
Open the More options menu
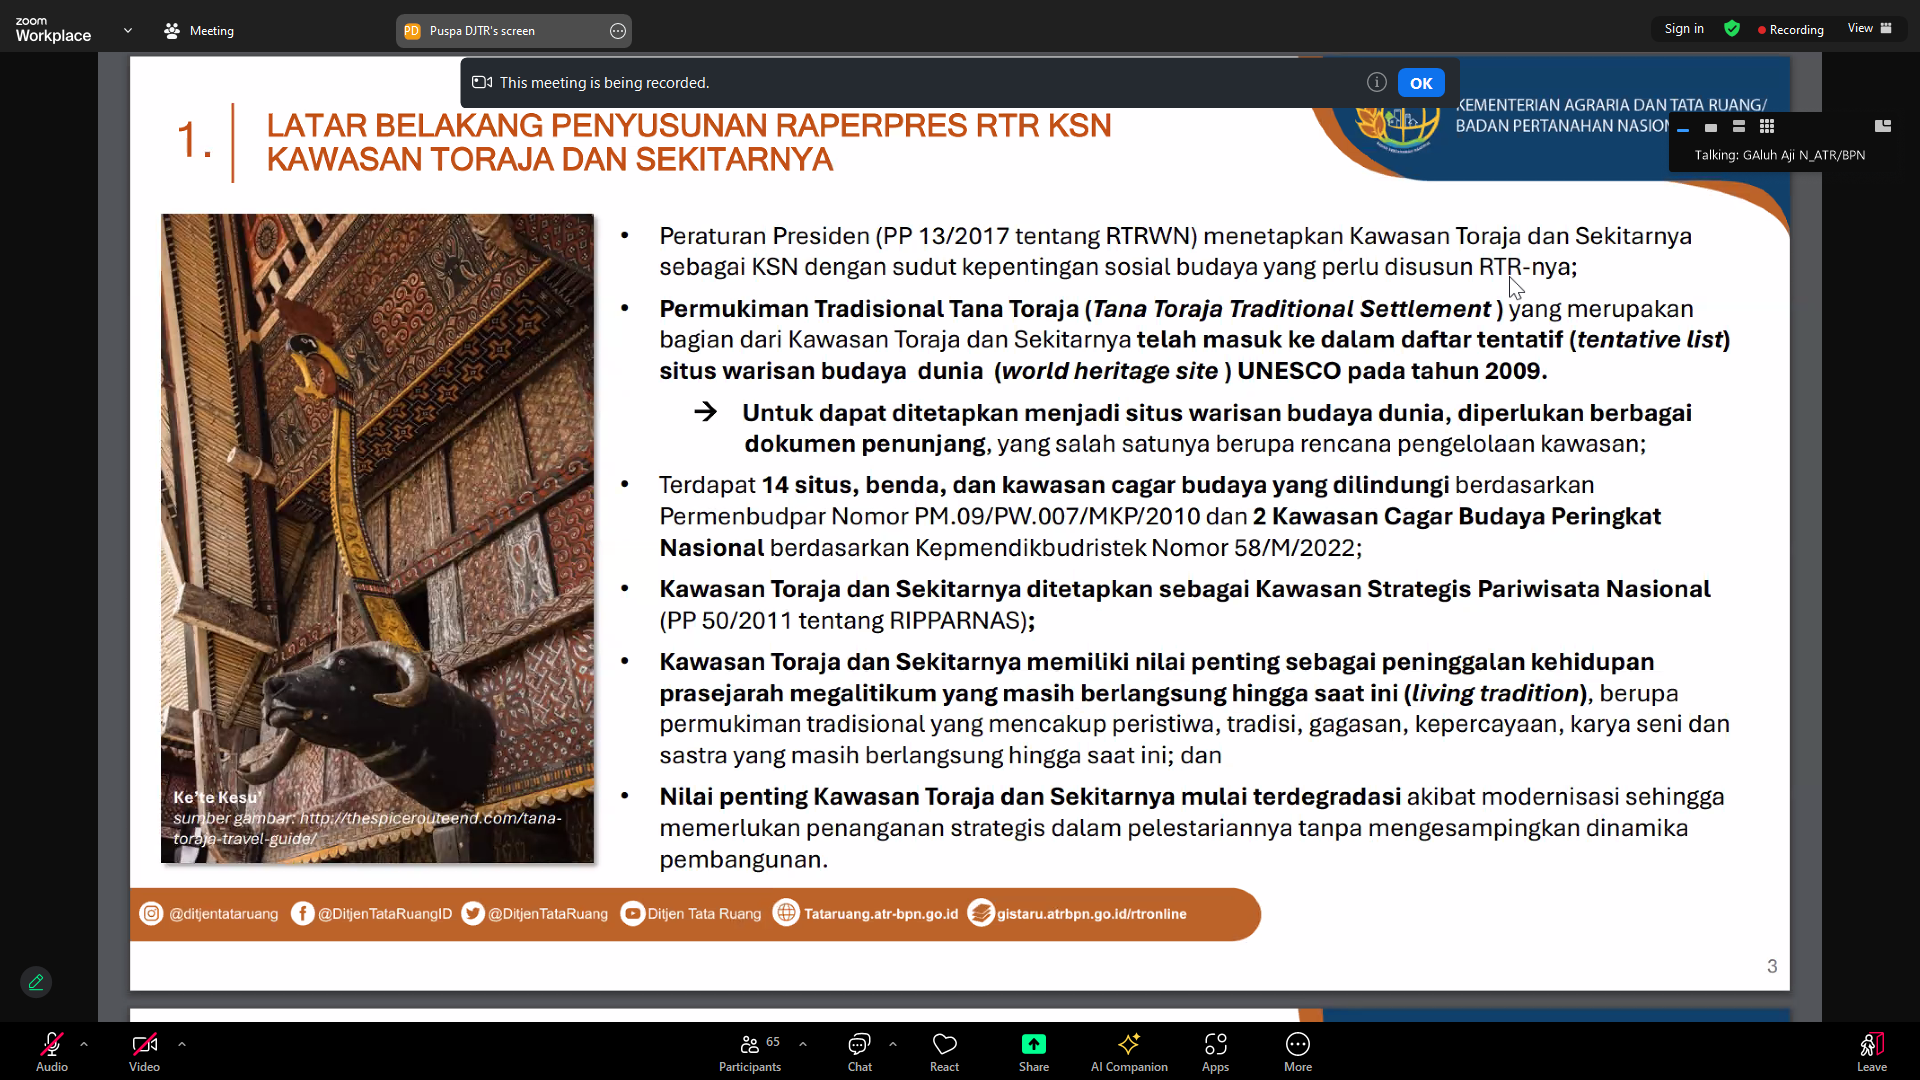click(1297, 1052)
